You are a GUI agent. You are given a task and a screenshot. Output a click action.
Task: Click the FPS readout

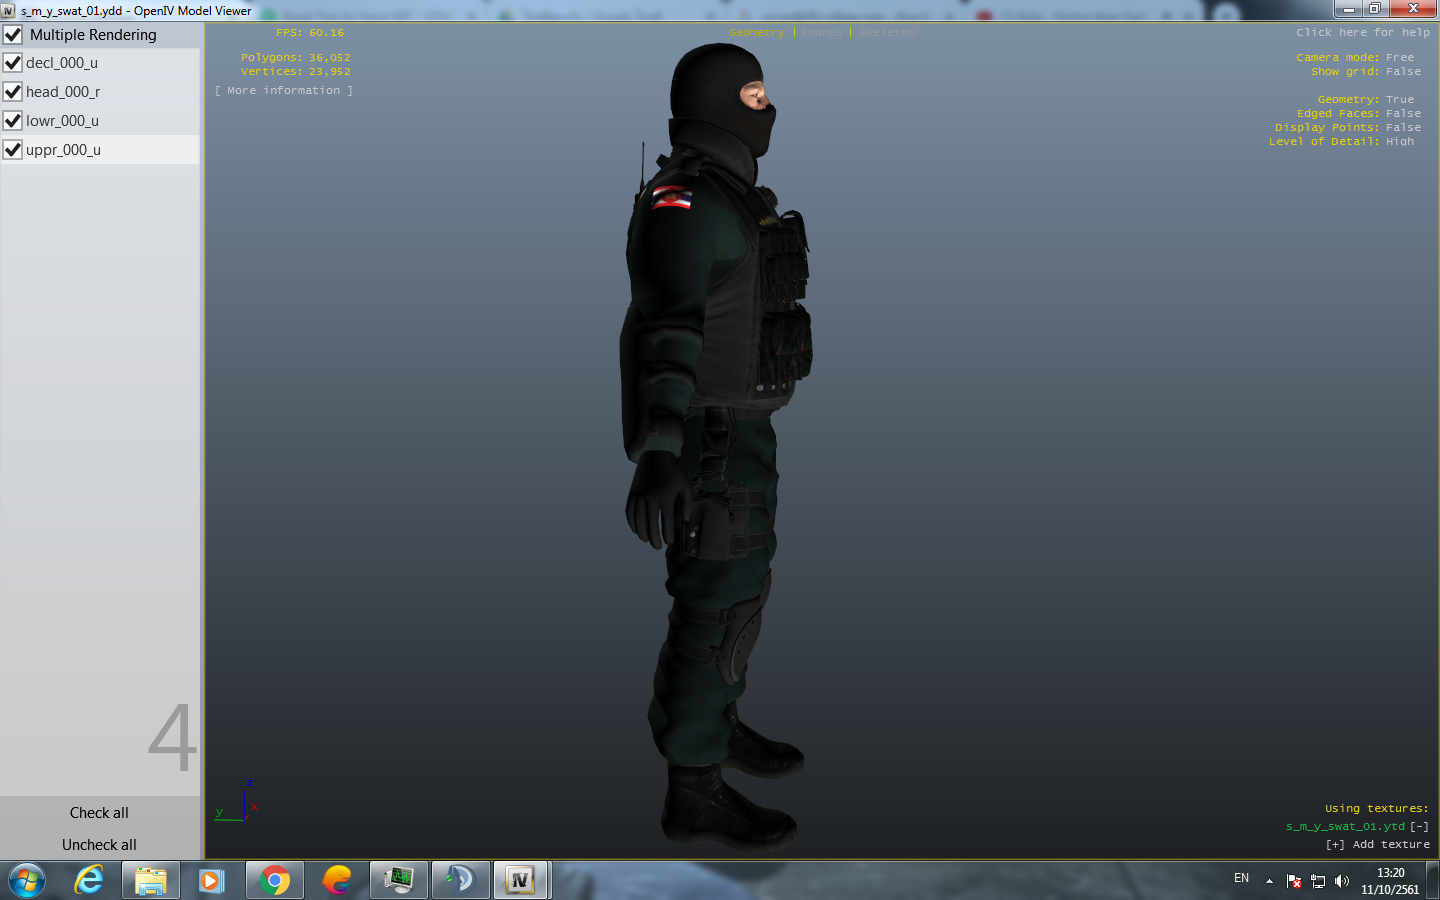pyautogui.click(x=310, y=33)
